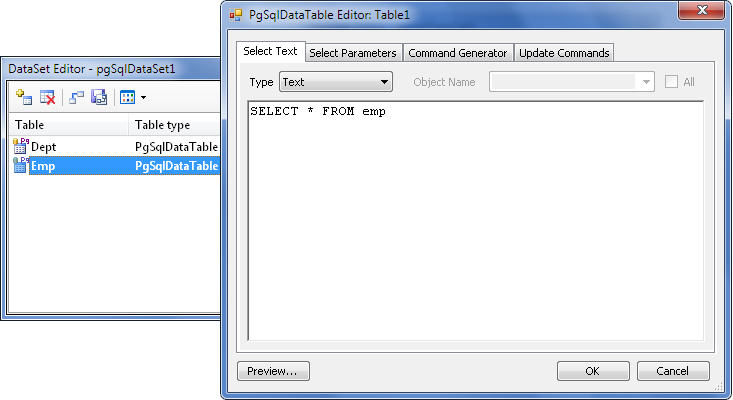Click the grid view toolbar icon

pyautogui.click(x=127, y=97)
